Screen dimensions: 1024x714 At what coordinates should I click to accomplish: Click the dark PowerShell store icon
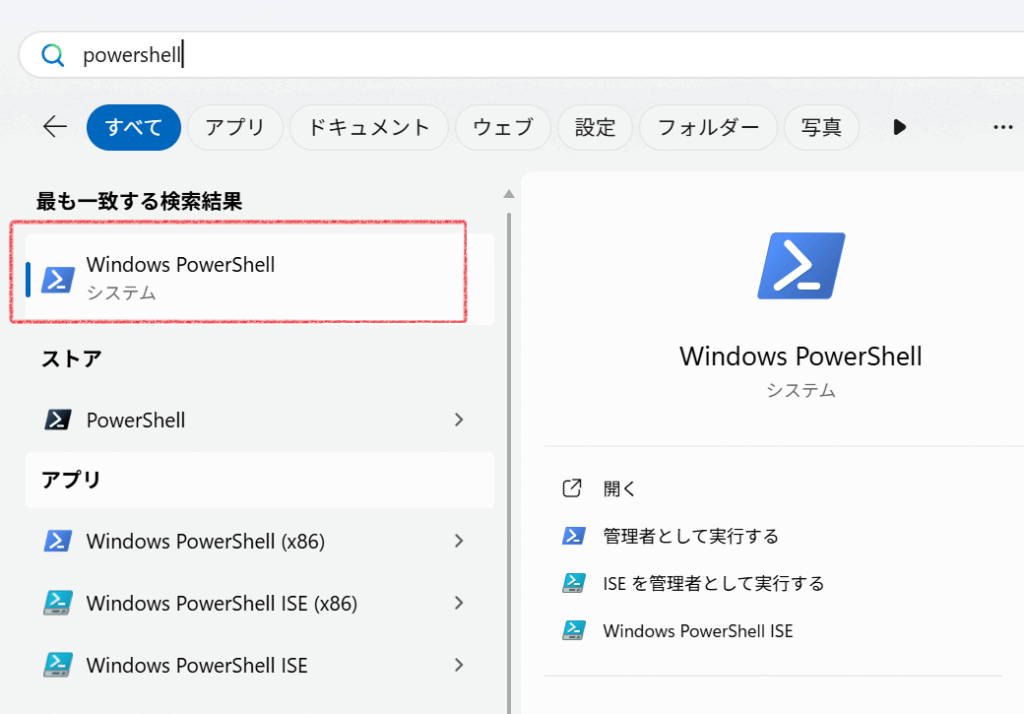point(58,420)
